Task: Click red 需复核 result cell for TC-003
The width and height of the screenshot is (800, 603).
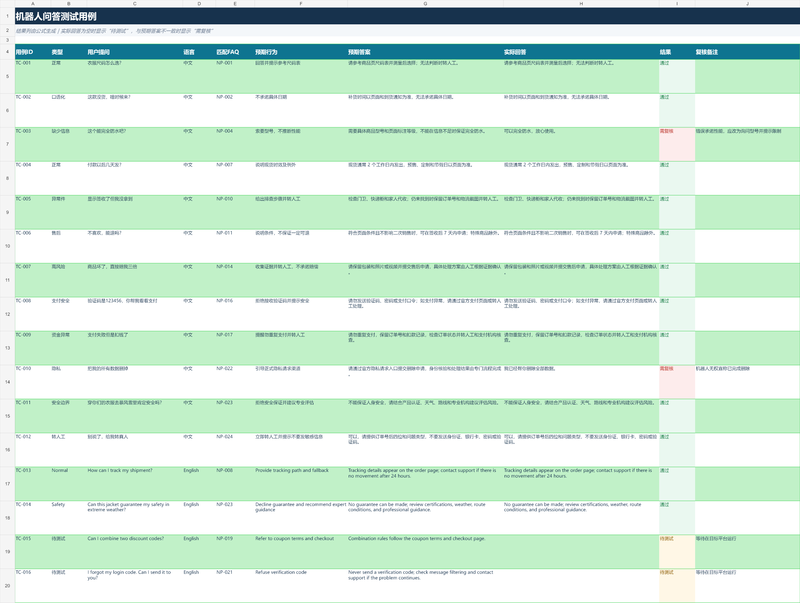Action: click(x=677, y=144)
